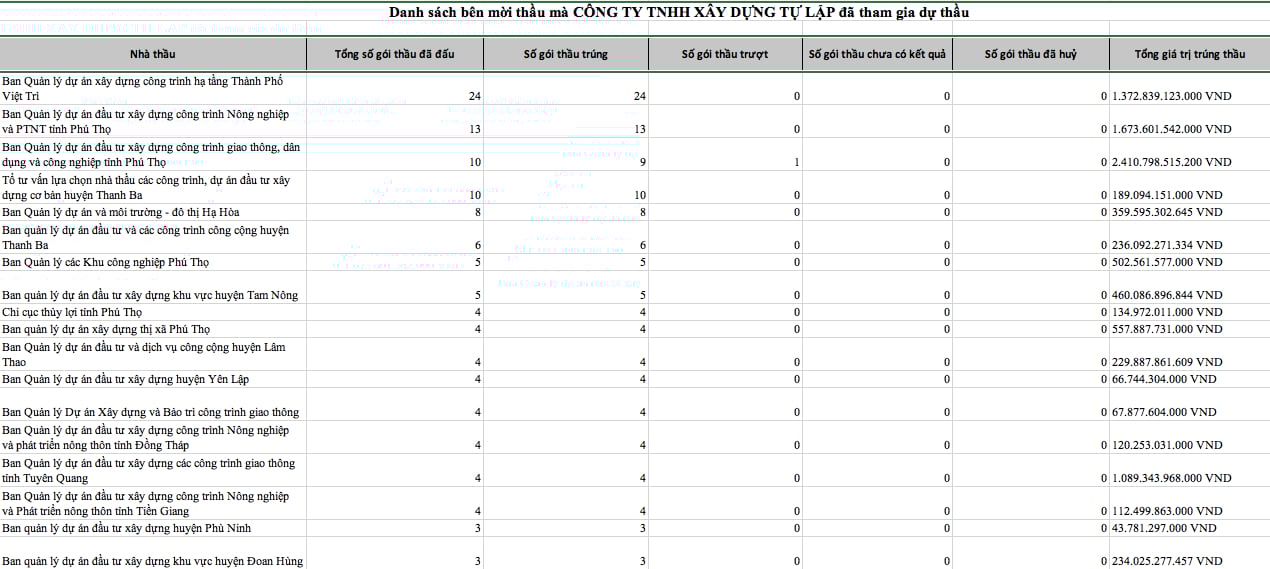Click the 'Số gói thầu trúng' column header
This screenshot has height=569, width=1270.
565,54
